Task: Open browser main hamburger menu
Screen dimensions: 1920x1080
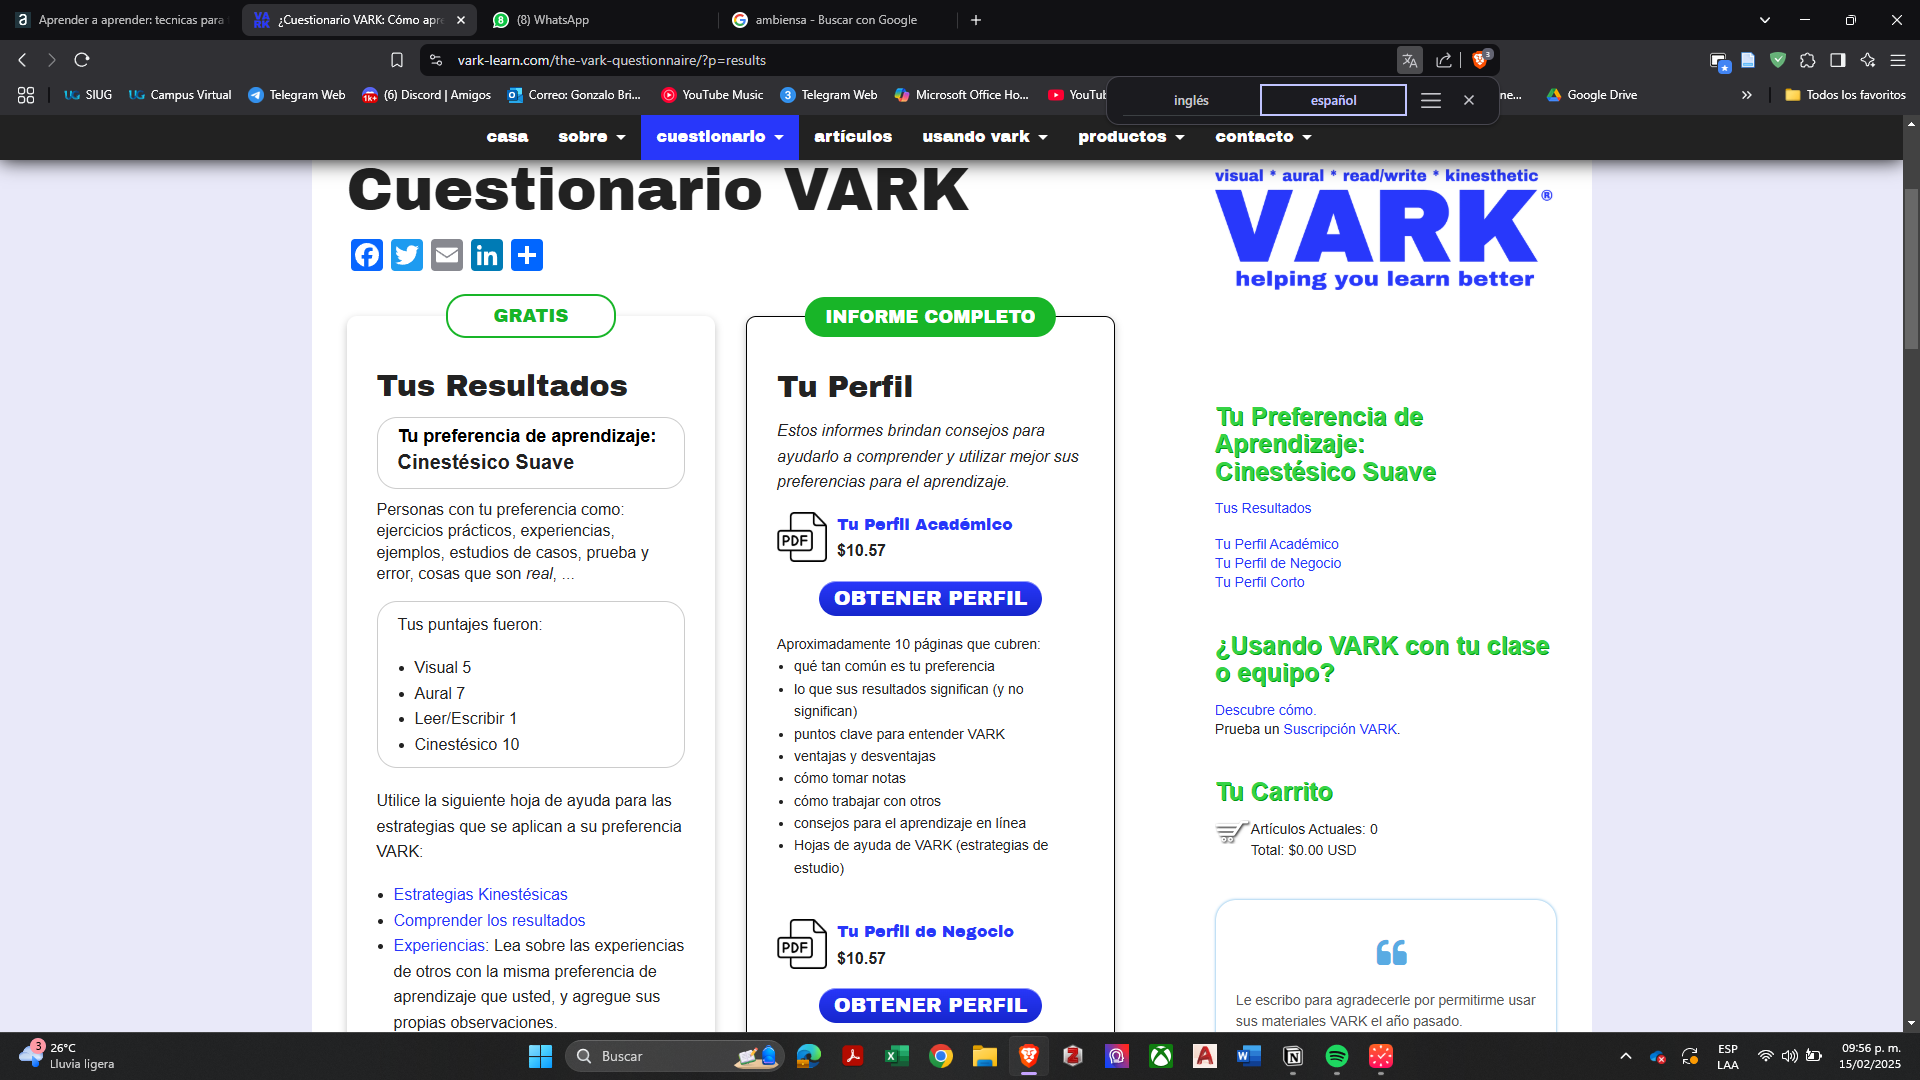Action: point(1897,60)
